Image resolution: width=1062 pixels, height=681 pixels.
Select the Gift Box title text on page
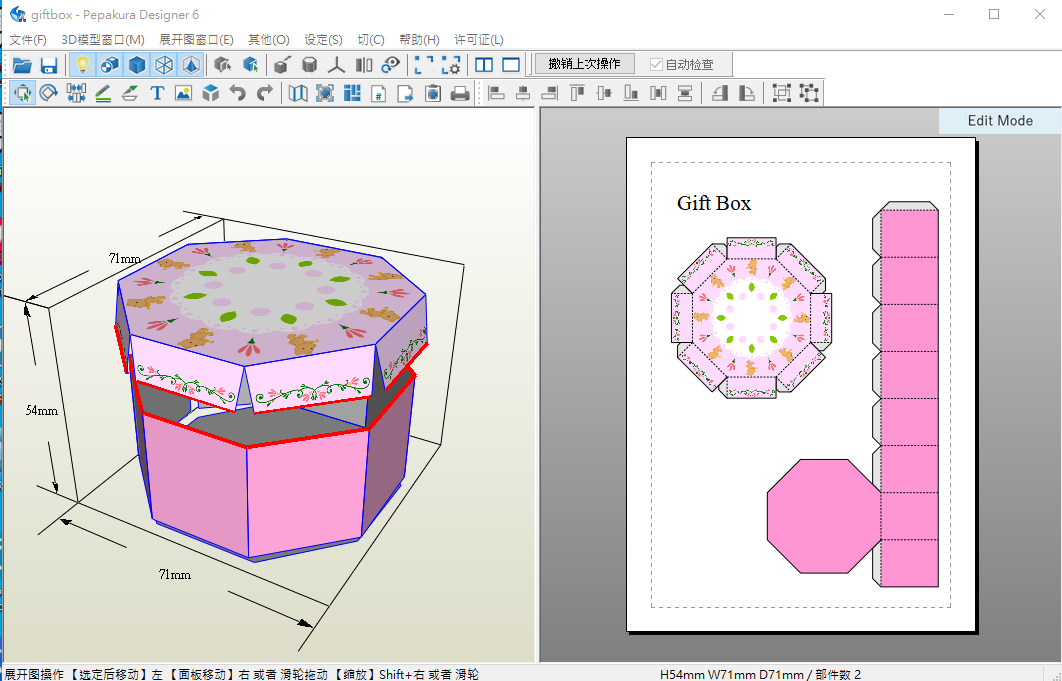pos(714,203)
